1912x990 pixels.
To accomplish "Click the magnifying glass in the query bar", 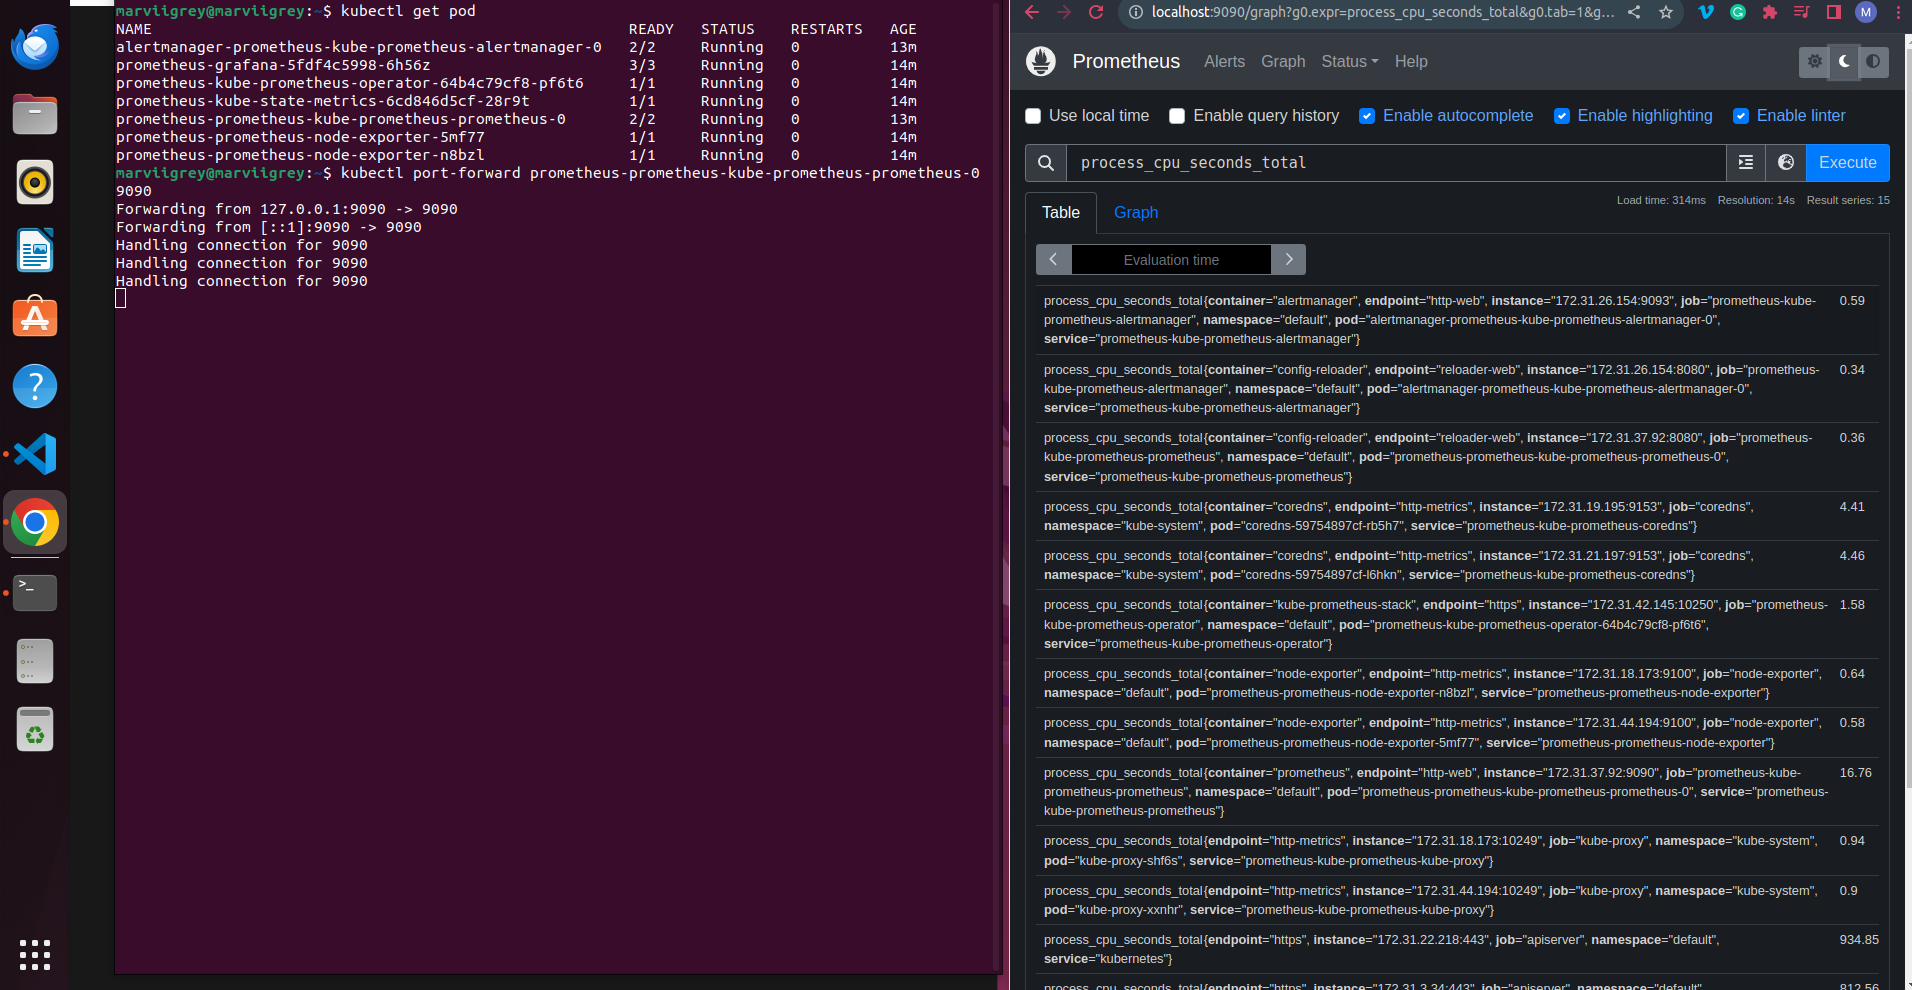I will tap(1045, 162).
